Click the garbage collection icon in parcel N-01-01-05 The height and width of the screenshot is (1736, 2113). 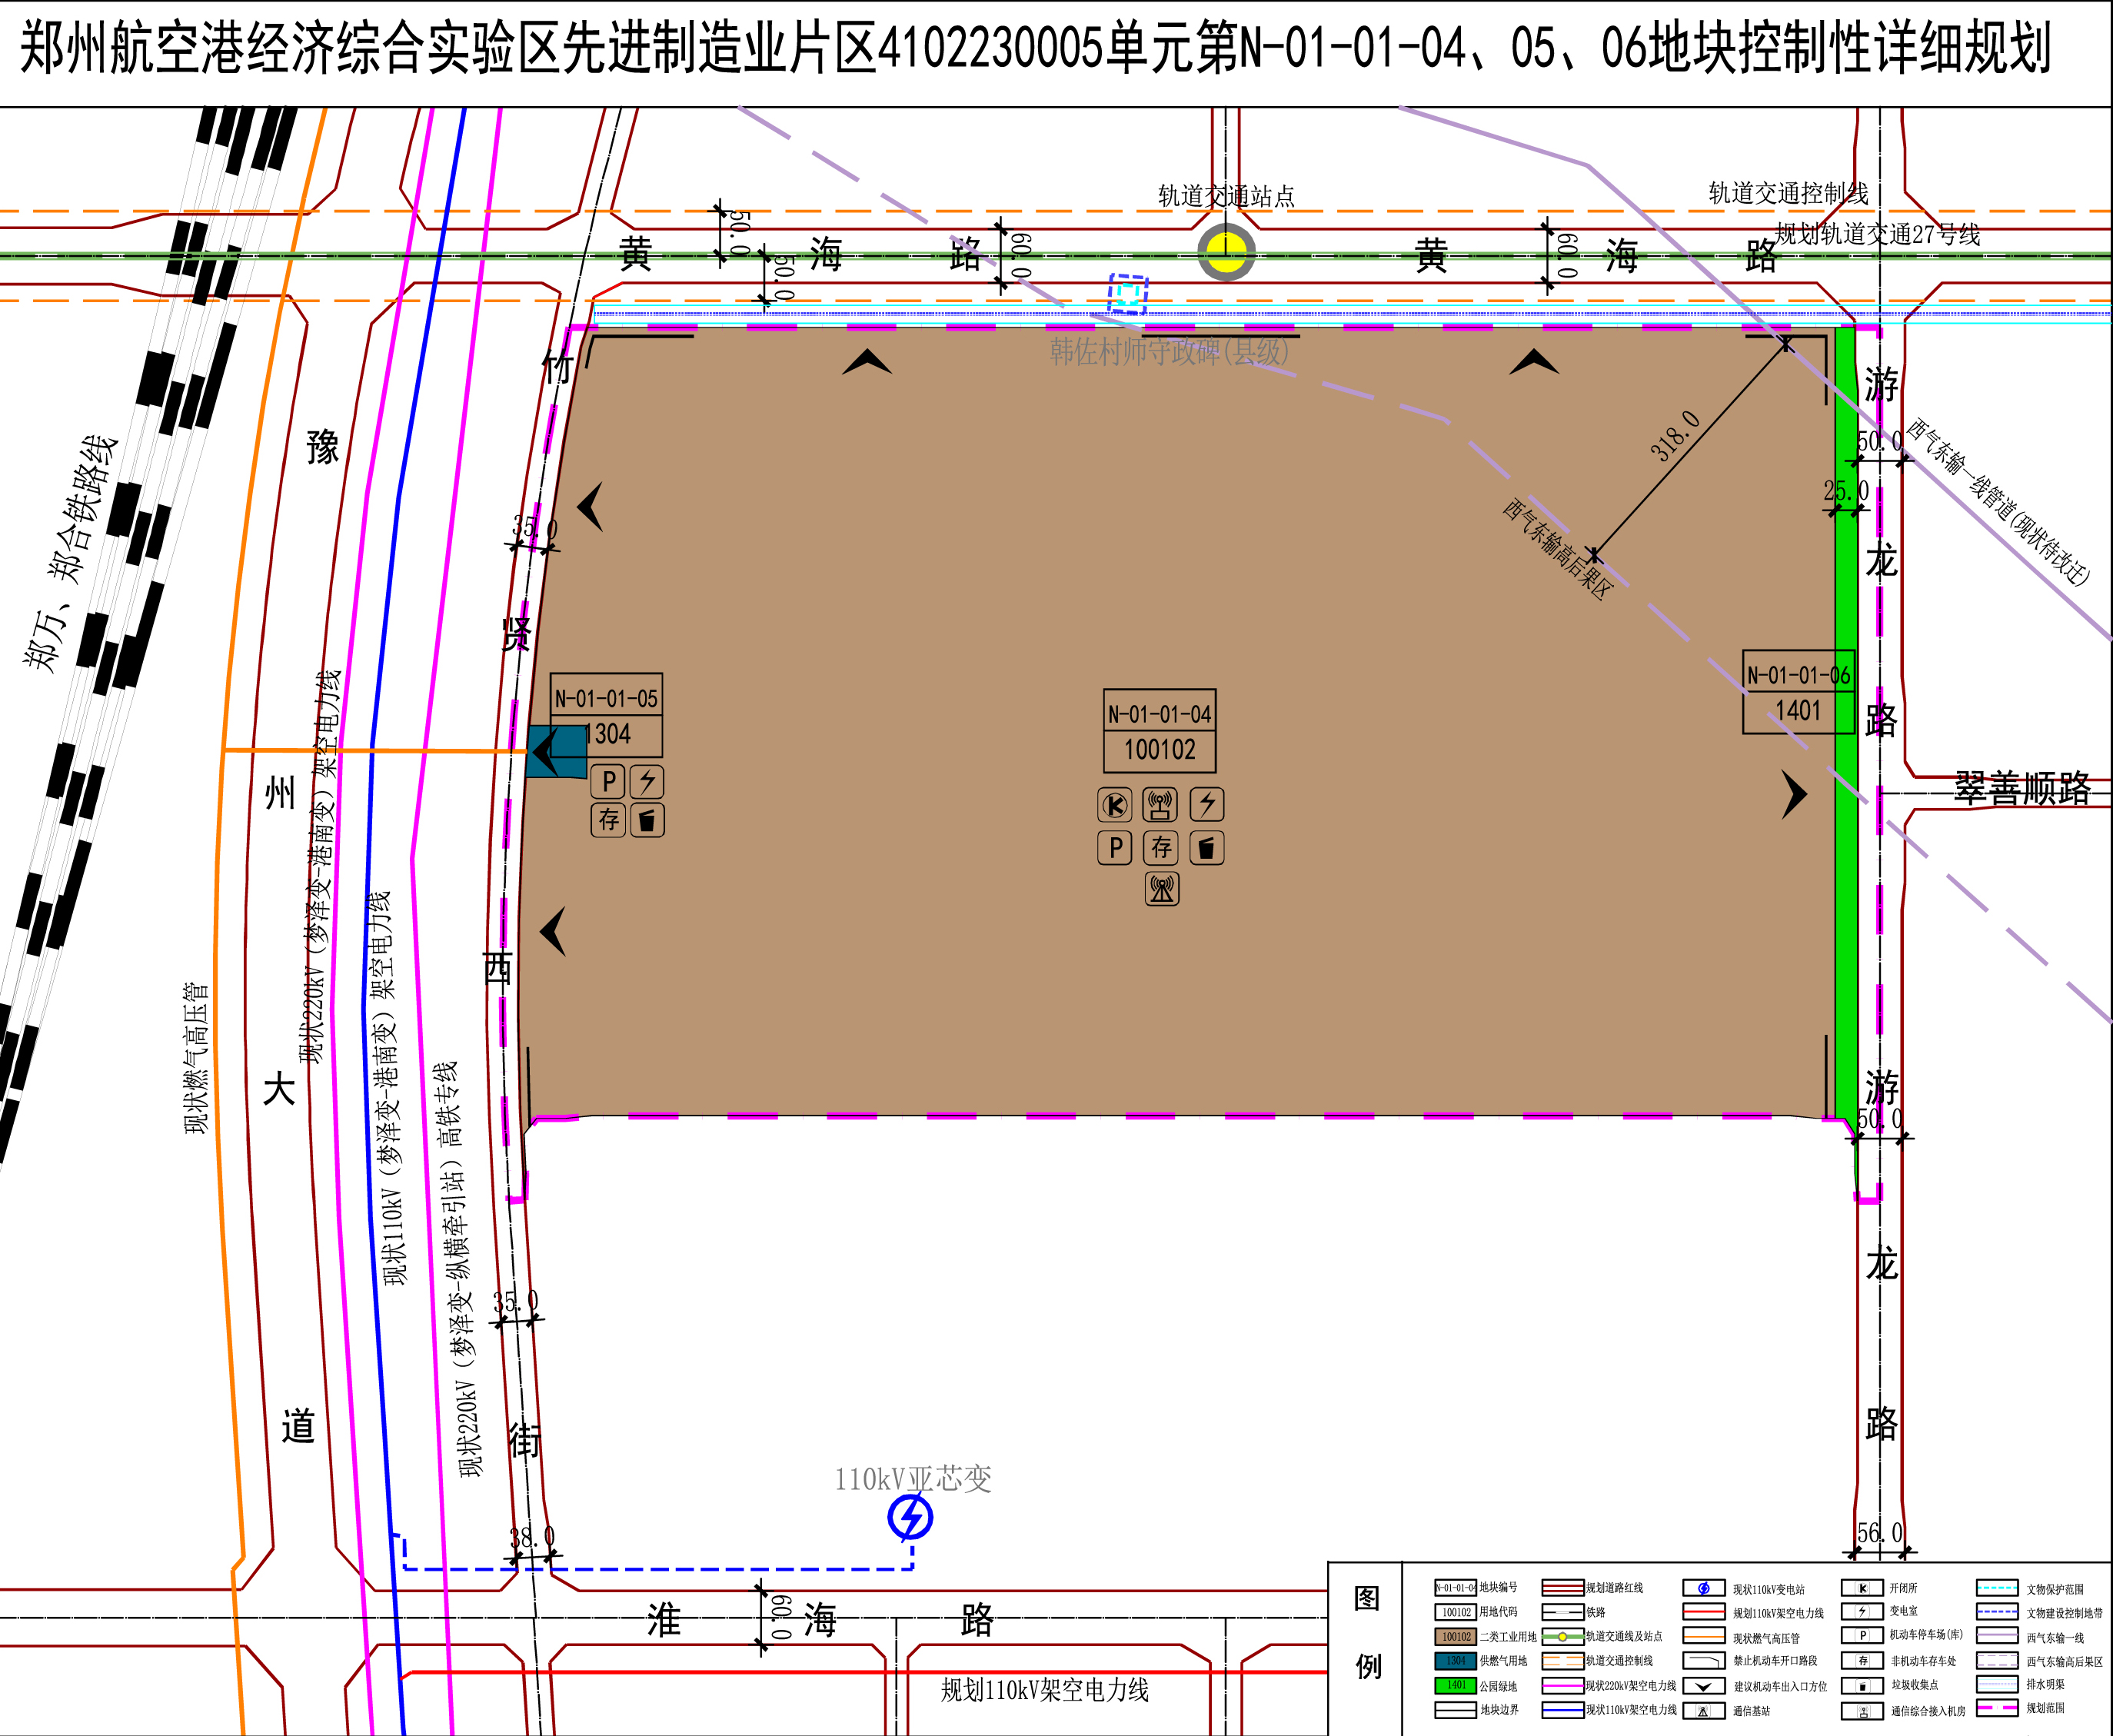[x=647, y=820]
